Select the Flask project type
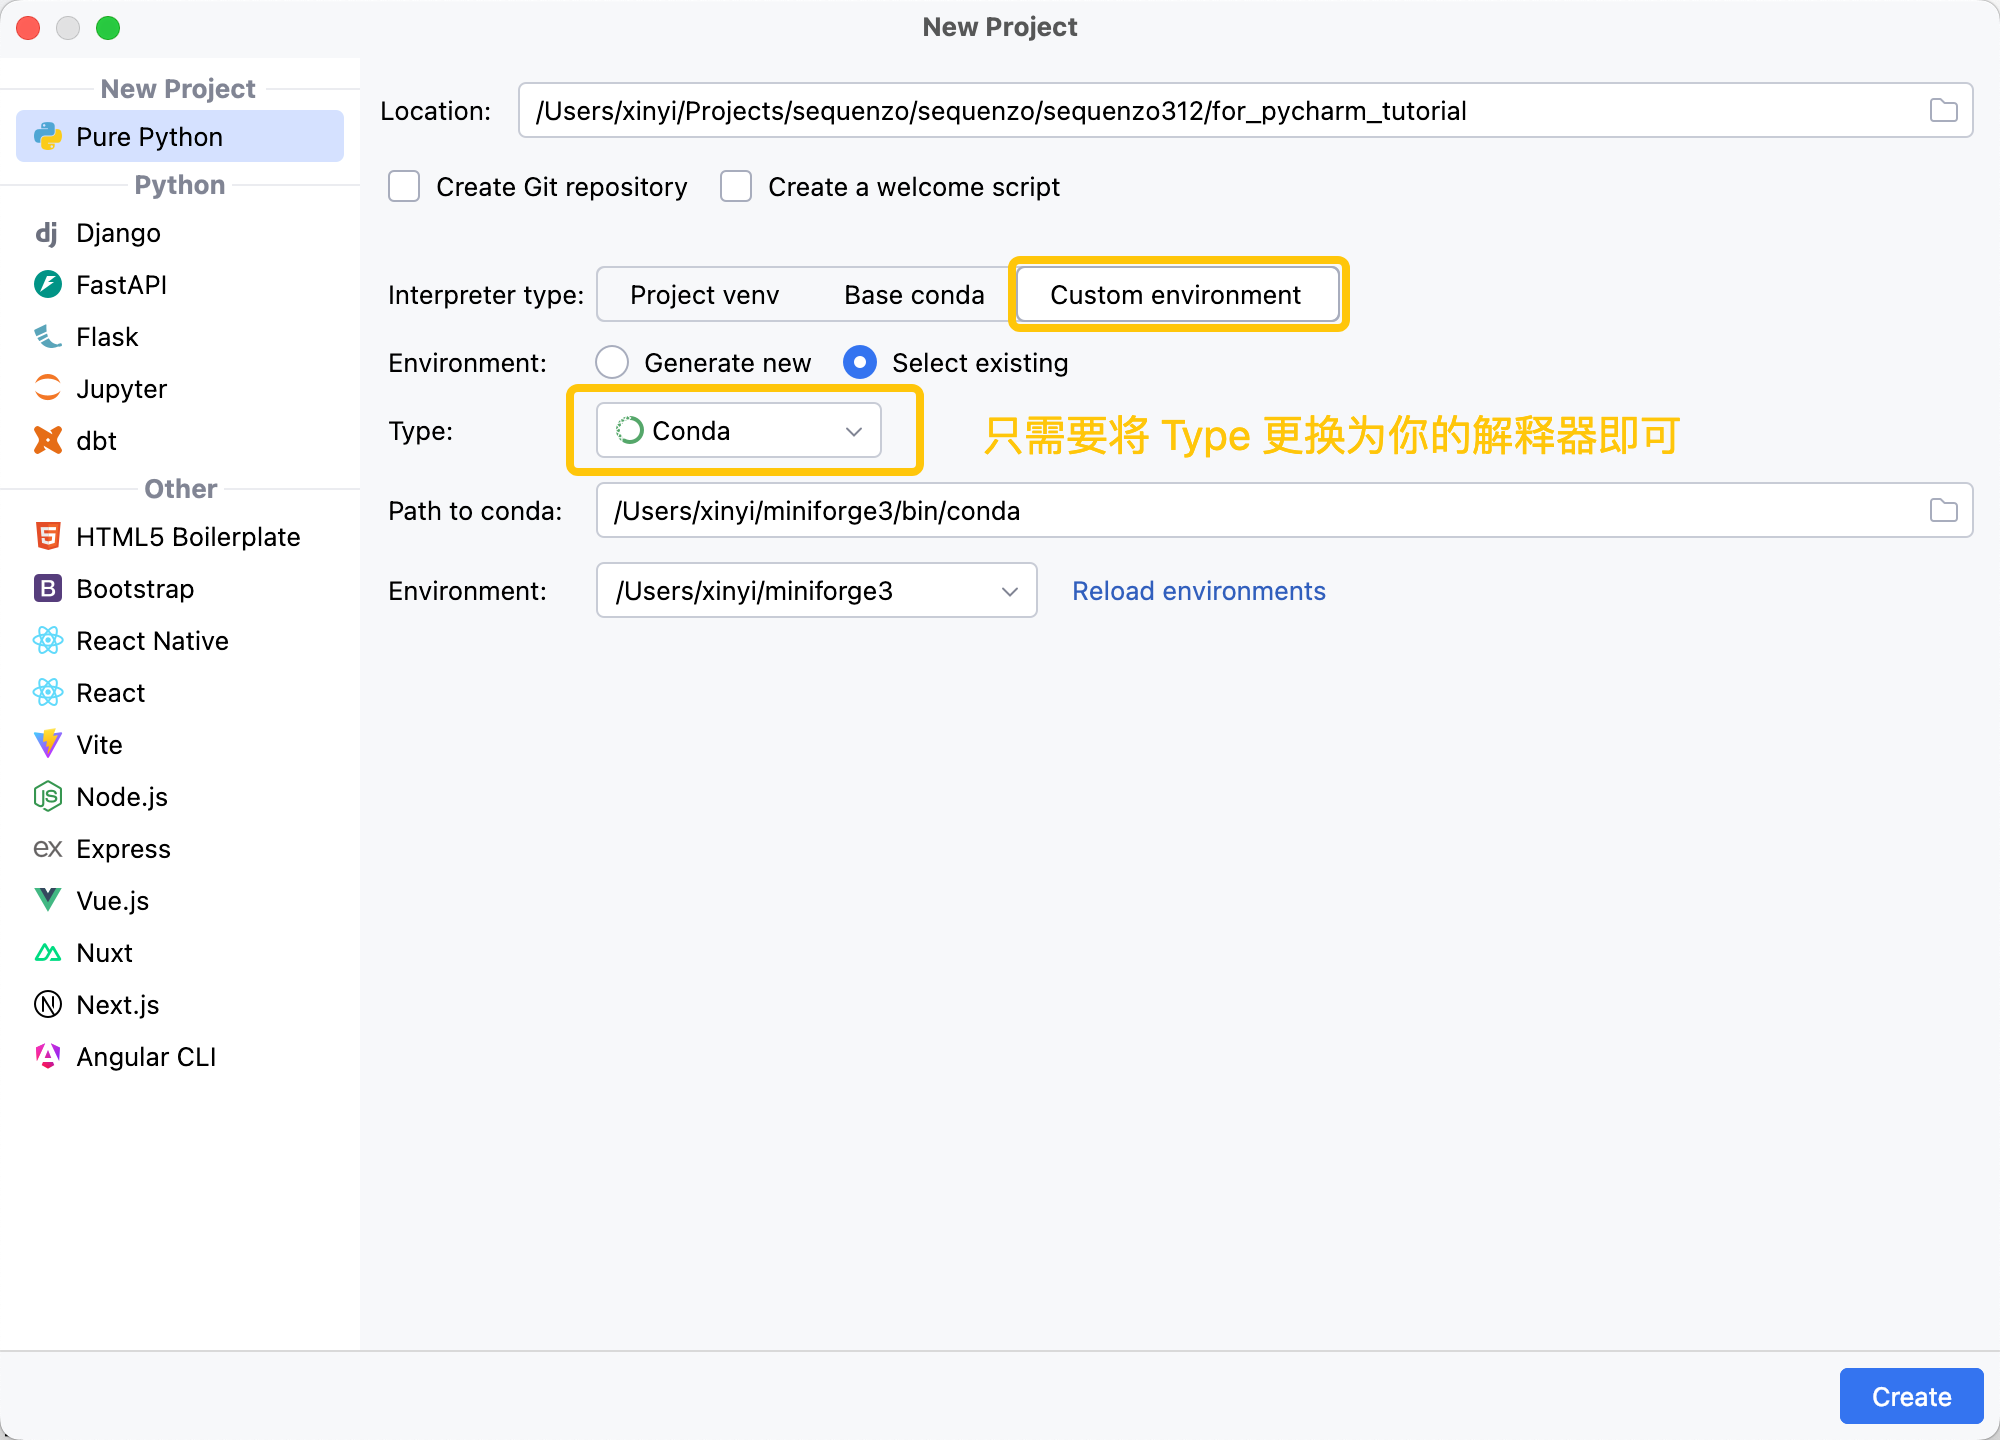The height and width of the screenshot is (1440, 2000). pos(107,336)
